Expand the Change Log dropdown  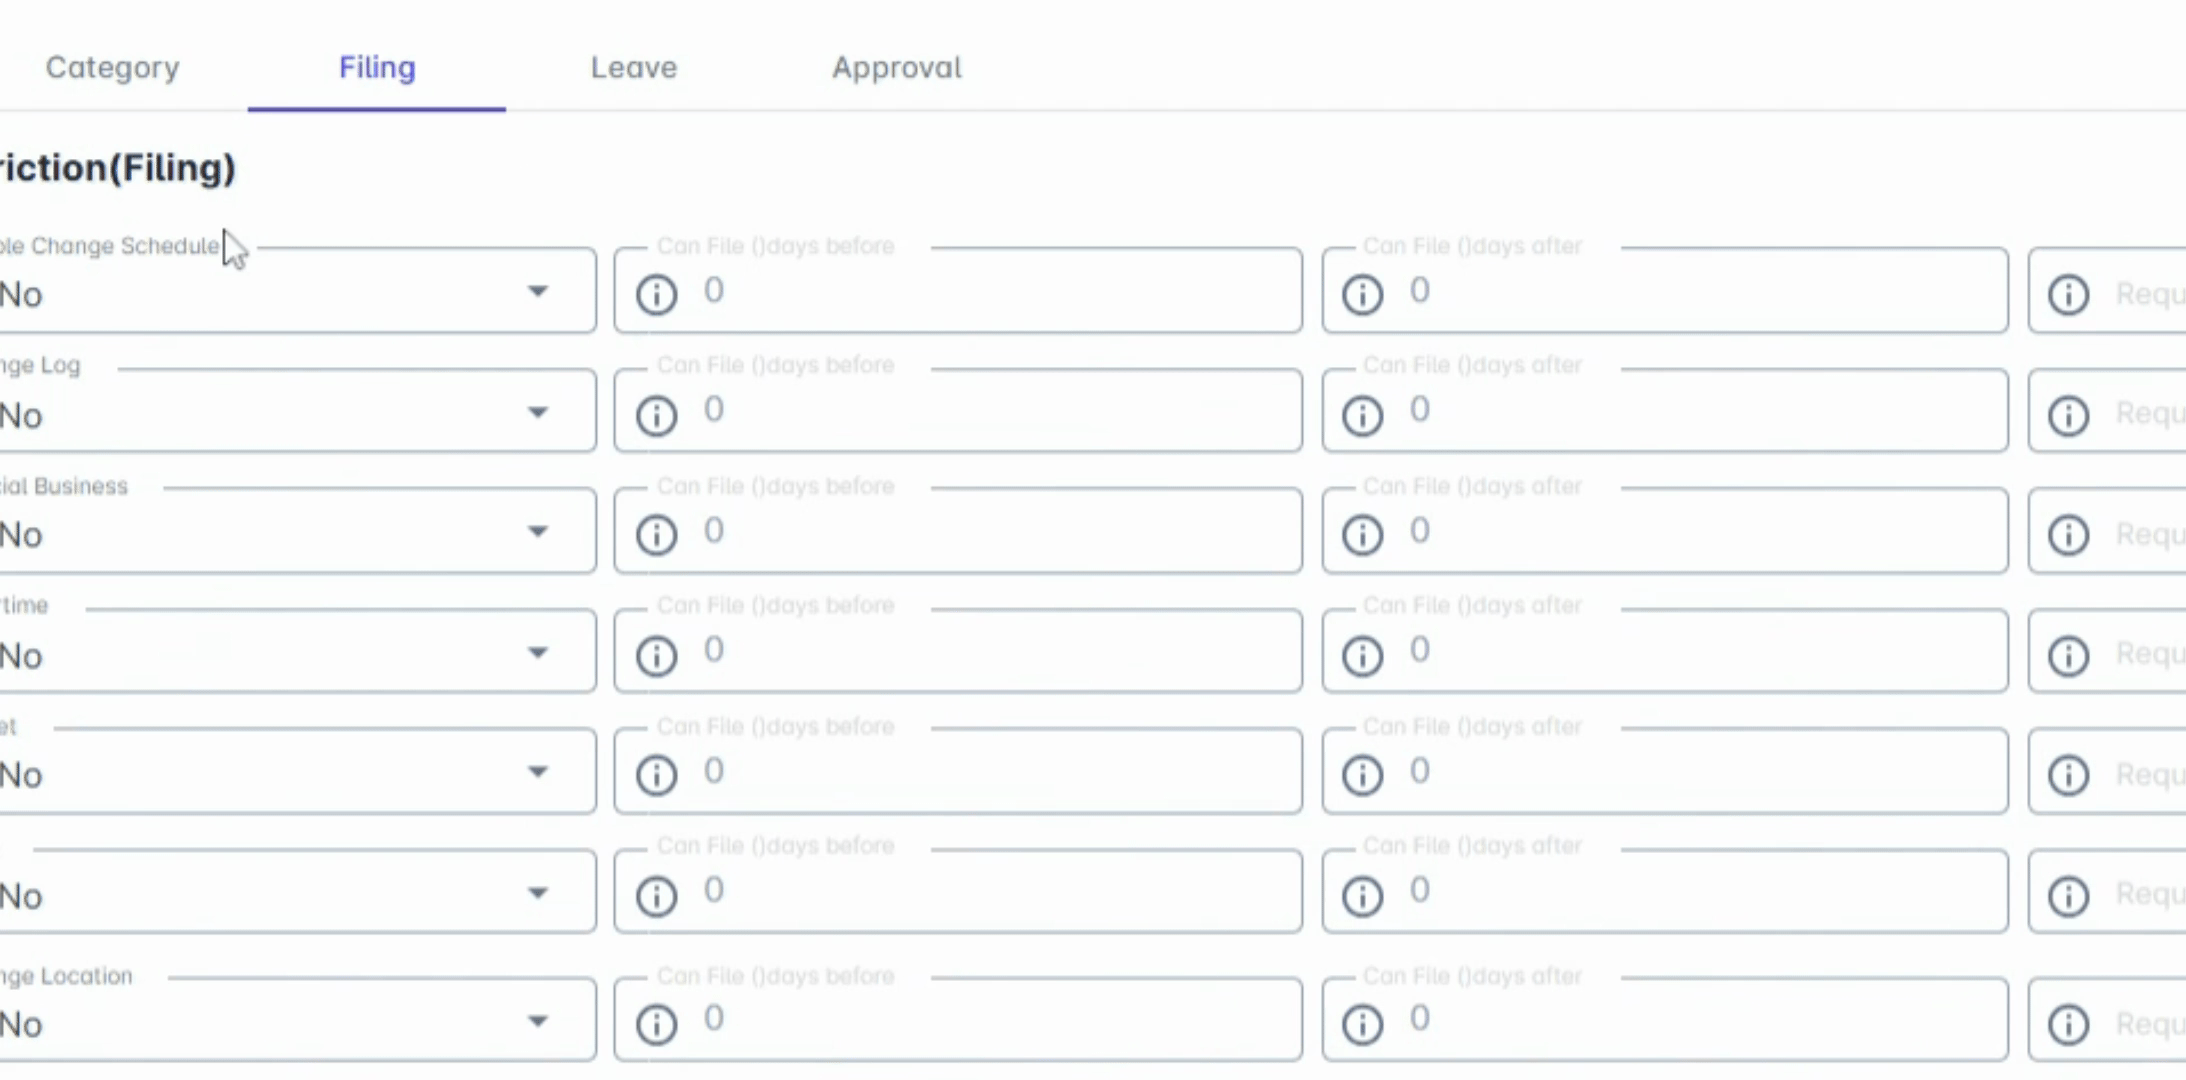click(538, 412)
